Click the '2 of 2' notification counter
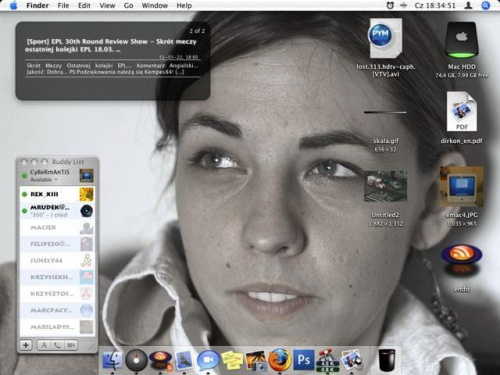Viewport: 500px width, 375px height. pos(197,31)
